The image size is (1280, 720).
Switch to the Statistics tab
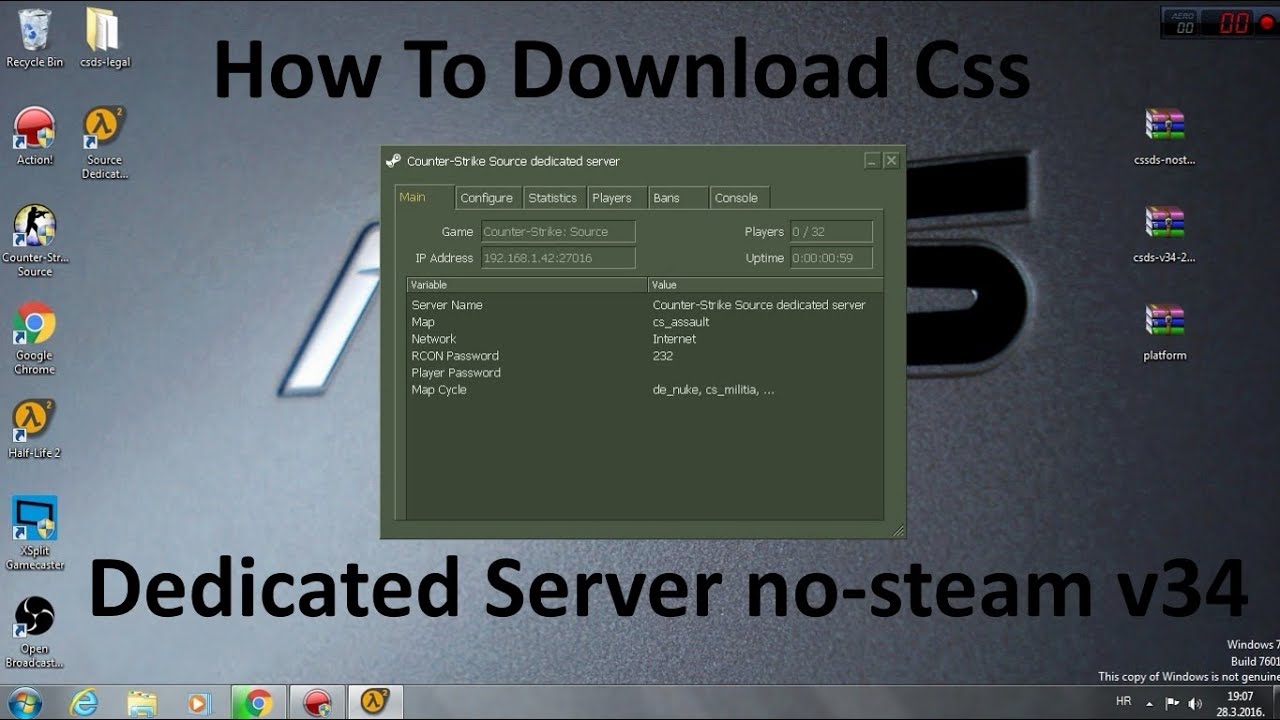[x=553, y=198]
